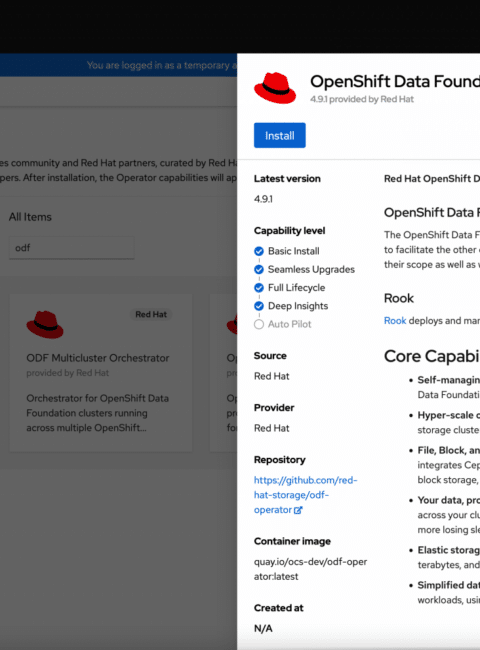Screen dimensions: 480x650
Task: Click the container image quay.io text
Action: 310,569
